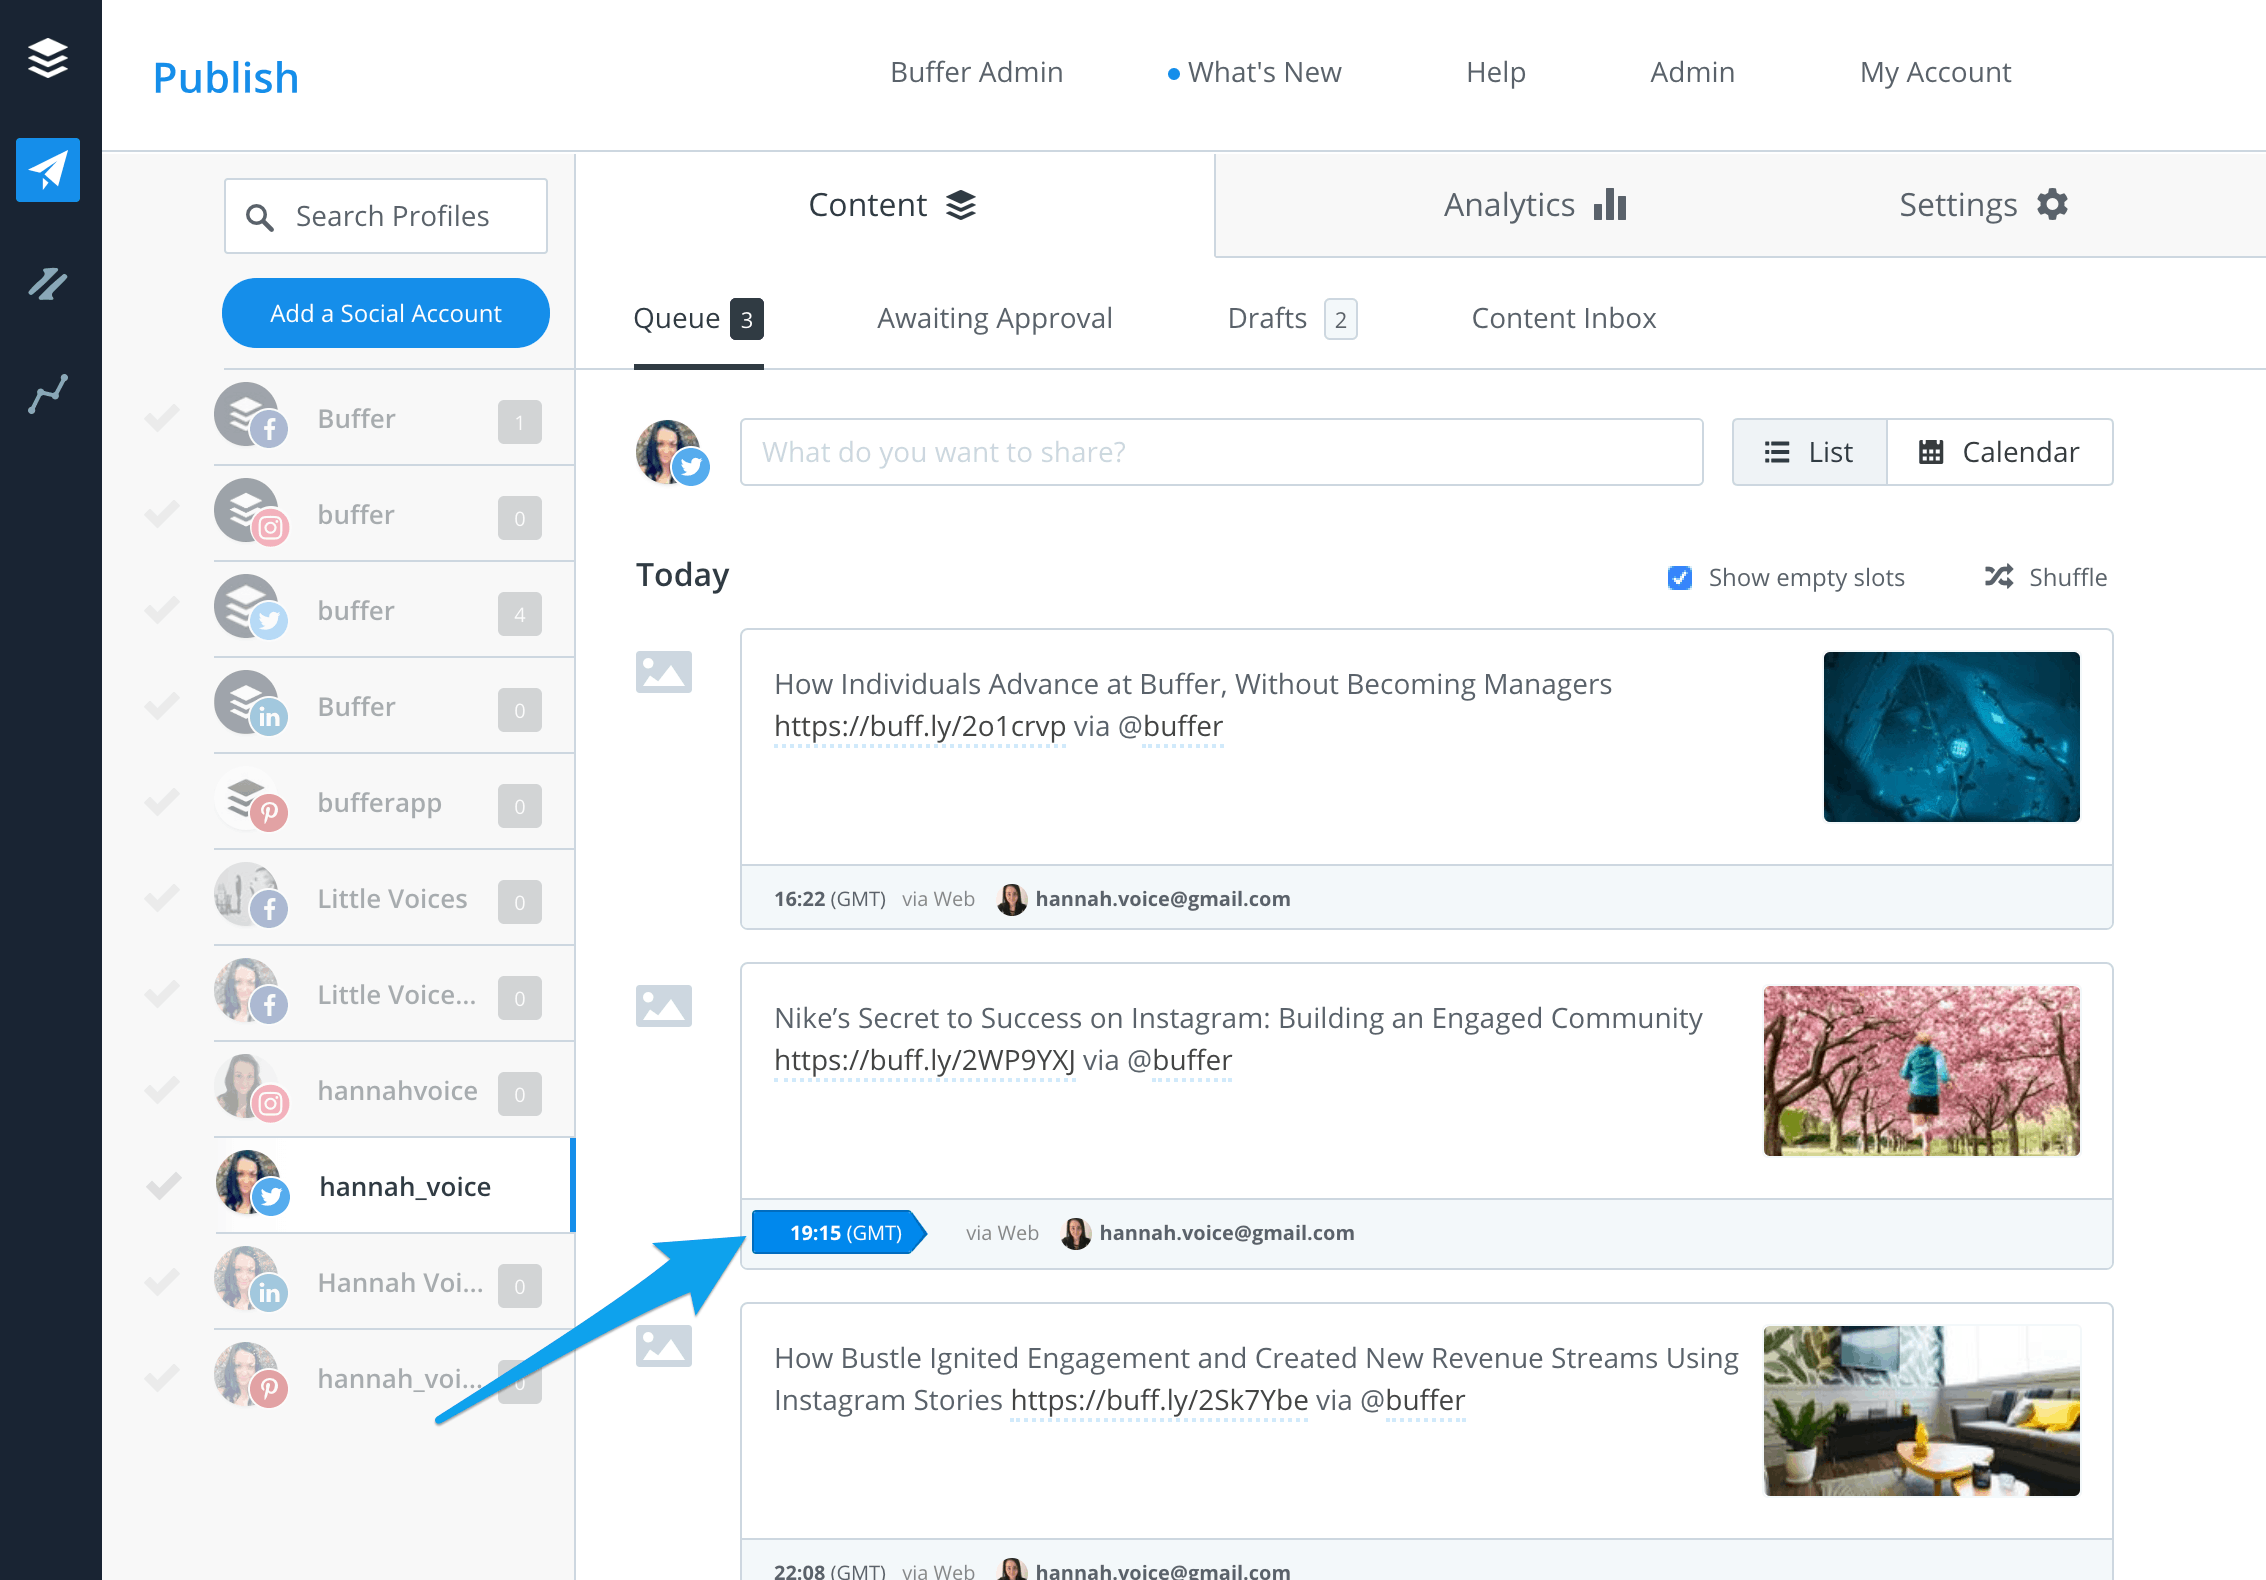2266x1580 pixels.
Task: Click image placeholder icon beside Bustle post
Action: point(664,1346)
